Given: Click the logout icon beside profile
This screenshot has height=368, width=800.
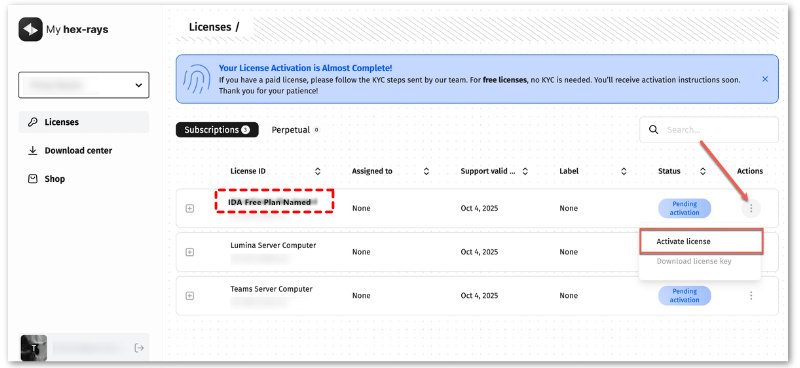Looking at the screenshot, I should pyautogui.click(x=138, y=348).
